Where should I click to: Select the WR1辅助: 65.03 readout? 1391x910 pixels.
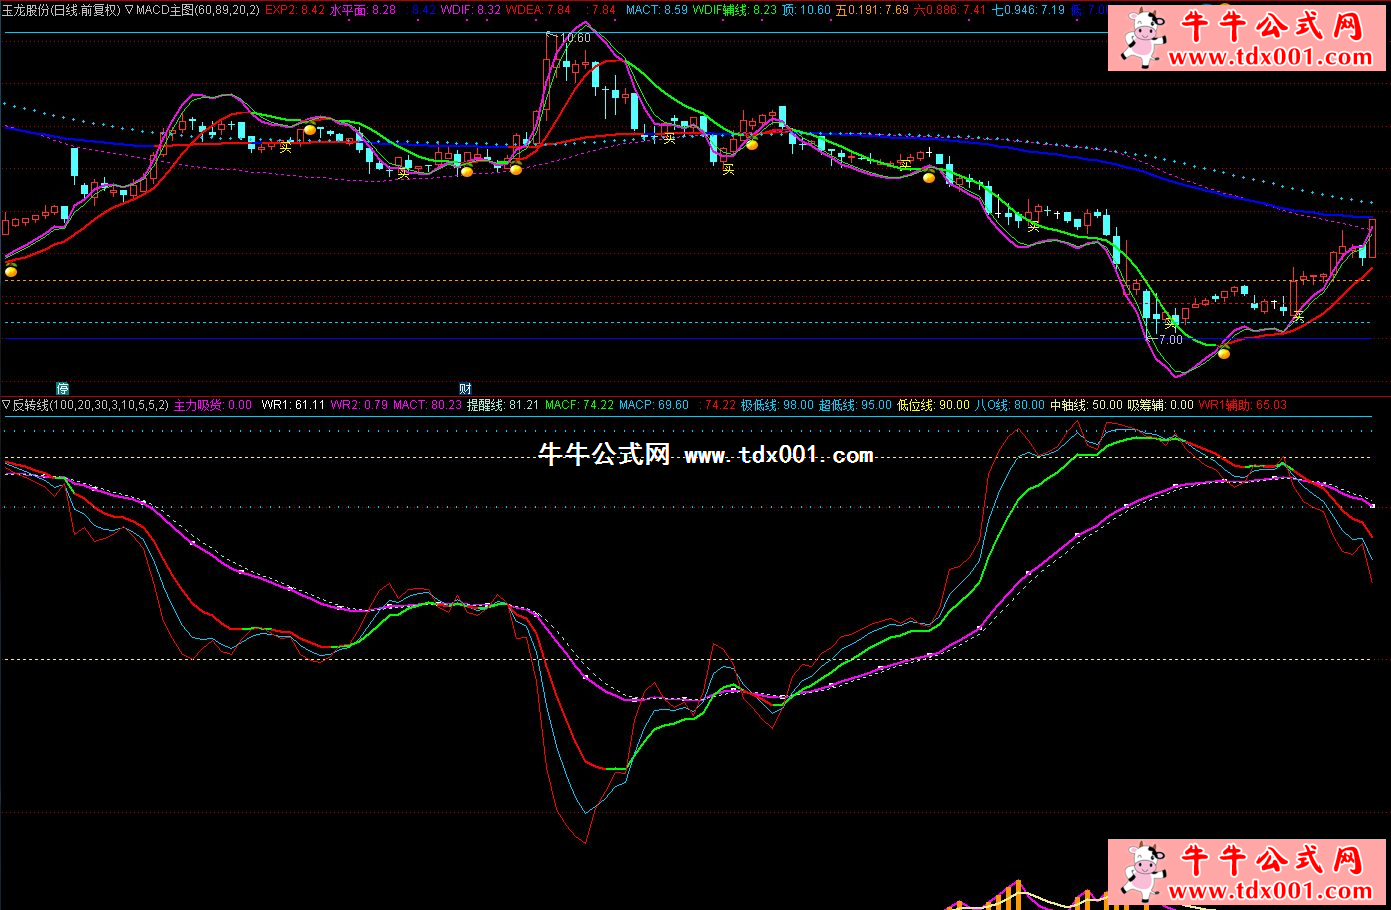(x=1243, y=405)
